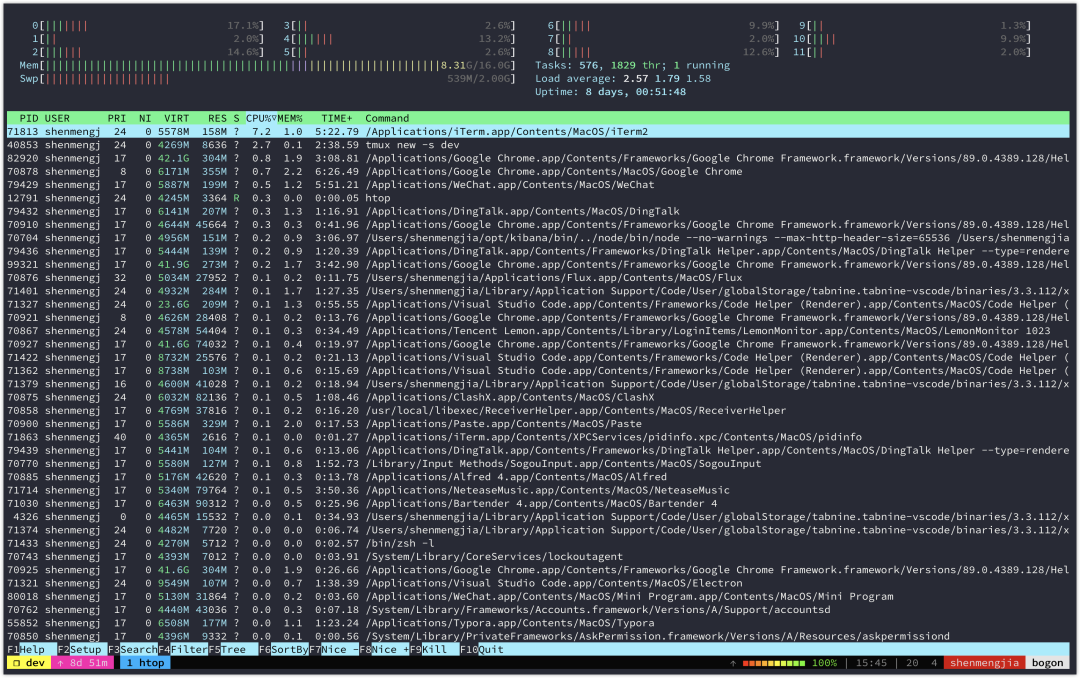Screen dimensions: 1080x678
Task: Click the NI column header
Action: [145, 119]
